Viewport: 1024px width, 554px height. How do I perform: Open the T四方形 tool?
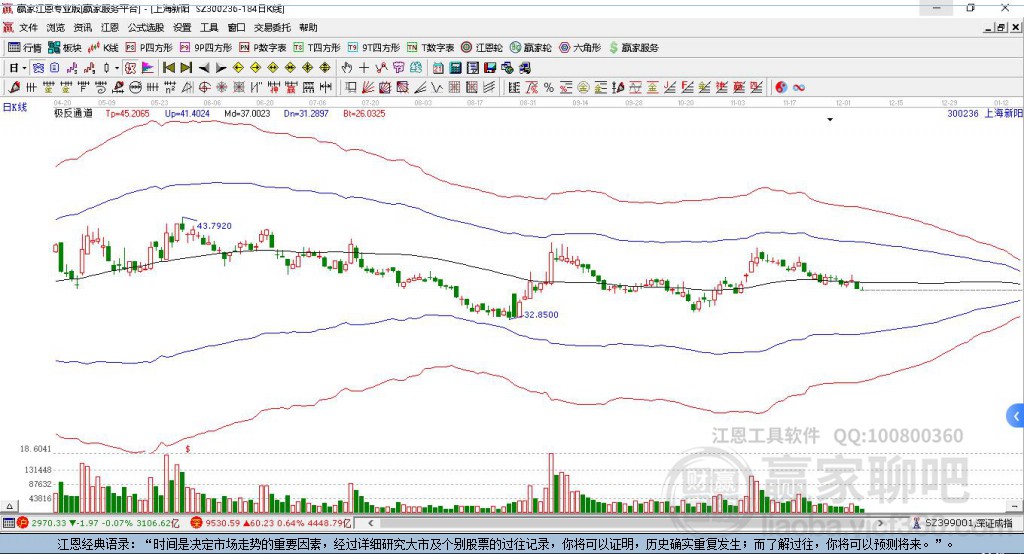[317, 48]
